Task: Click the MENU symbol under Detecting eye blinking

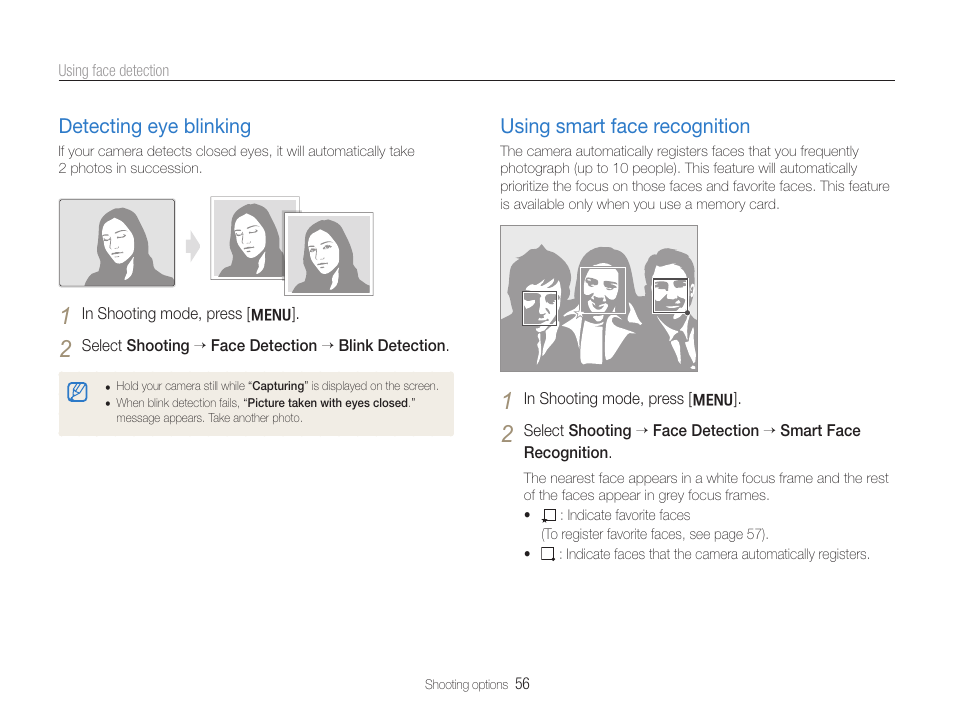Action: tap(271, 315)
